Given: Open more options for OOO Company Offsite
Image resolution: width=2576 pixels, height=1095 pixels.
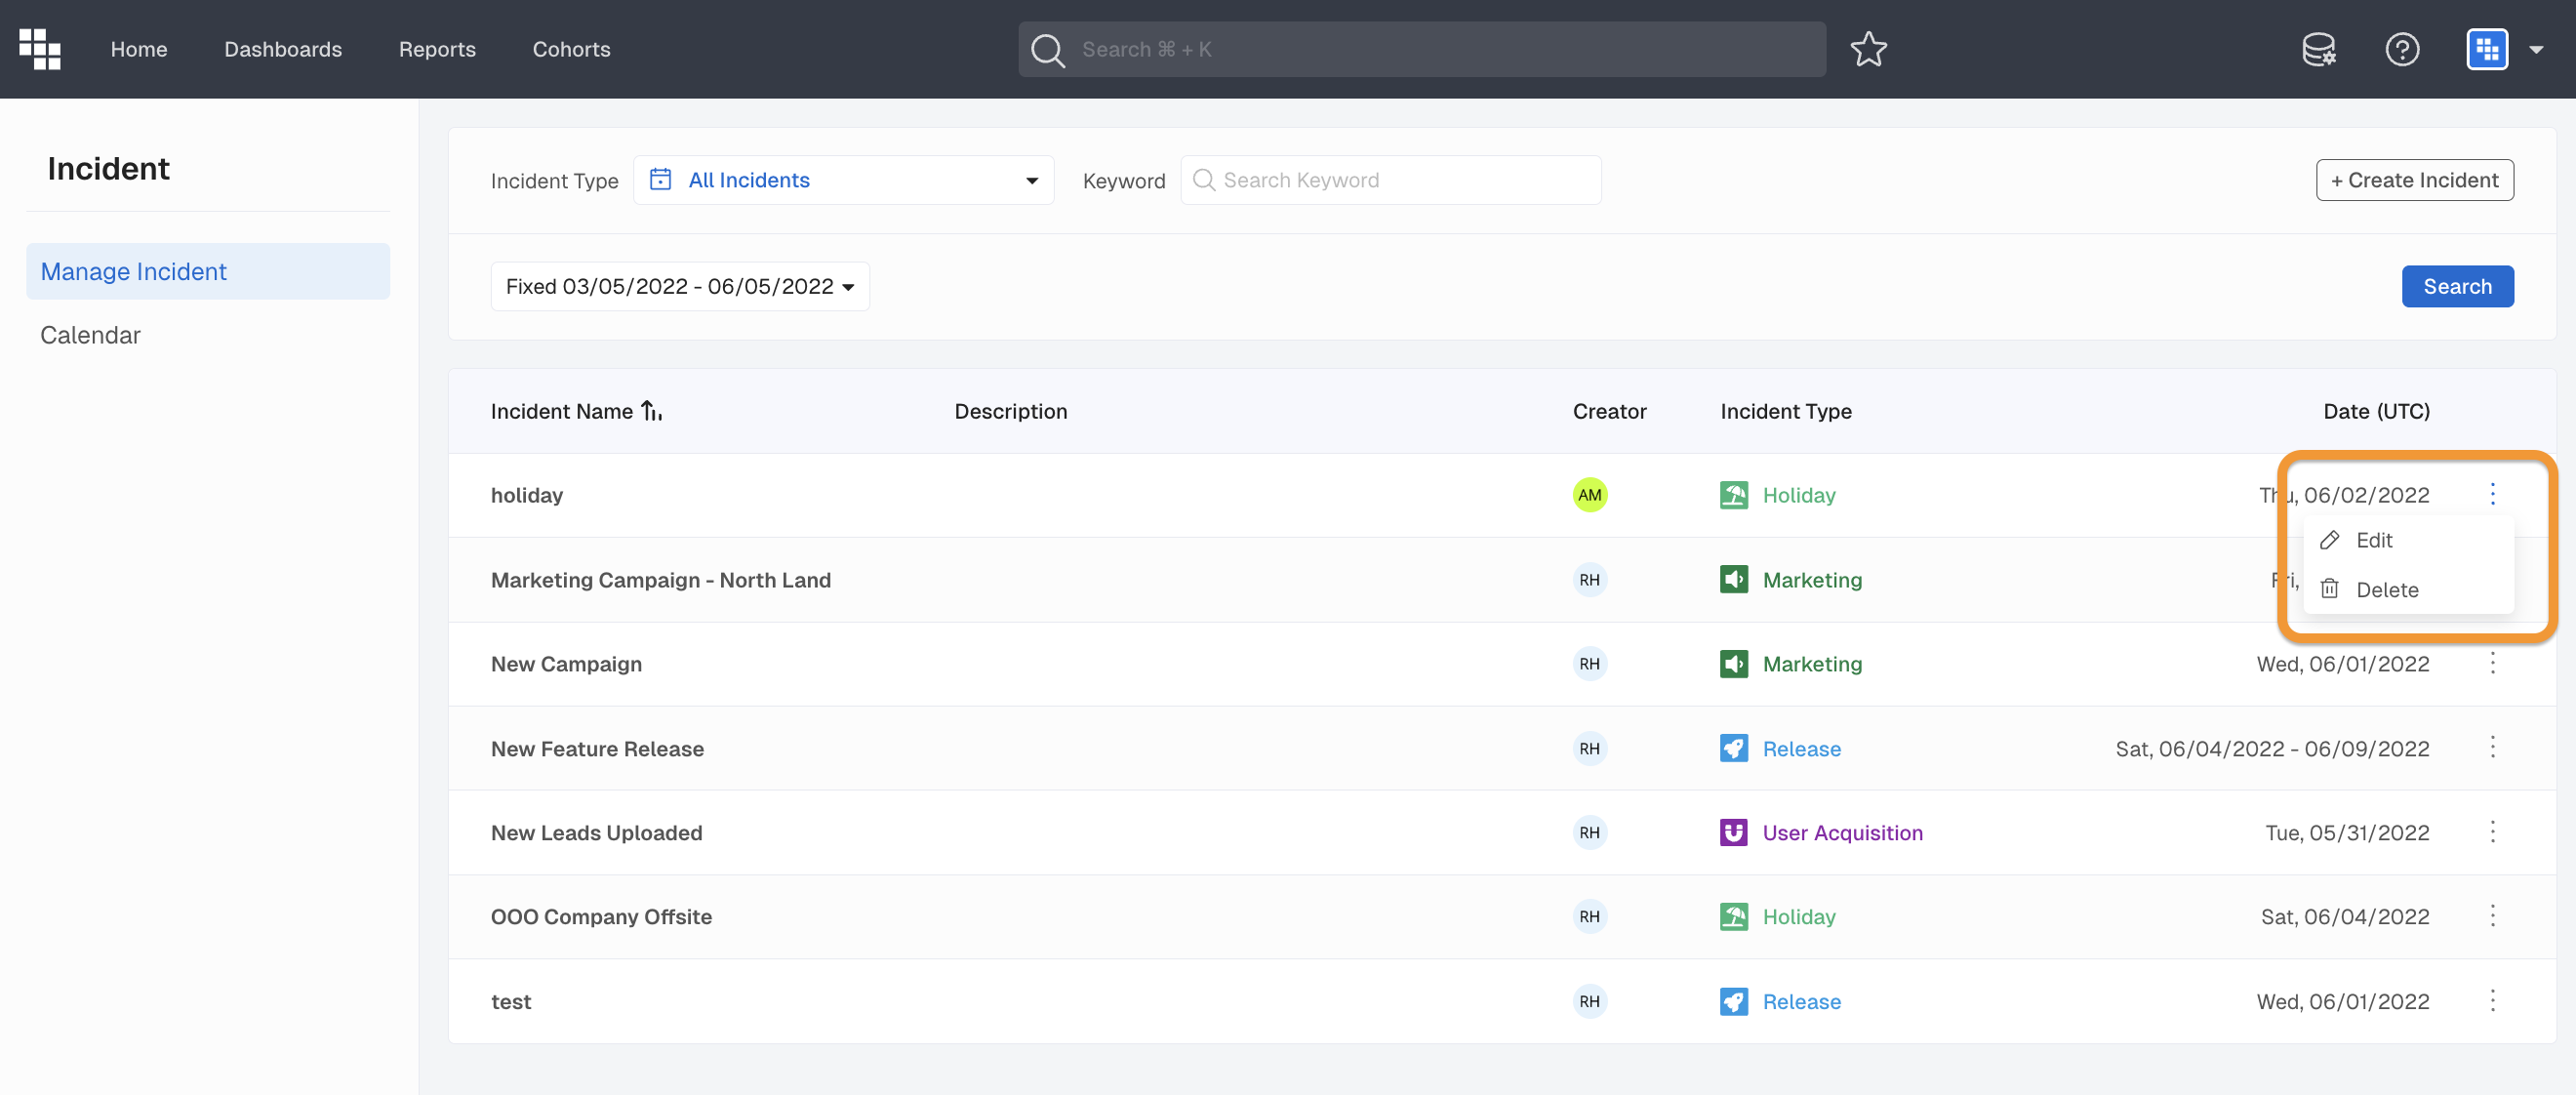Looking at the screenshot, I should click(2492, 916).
